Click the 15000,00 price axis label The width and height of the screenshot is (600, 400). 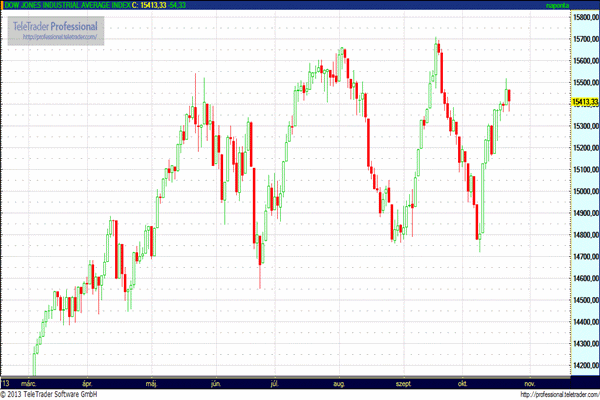584,190
